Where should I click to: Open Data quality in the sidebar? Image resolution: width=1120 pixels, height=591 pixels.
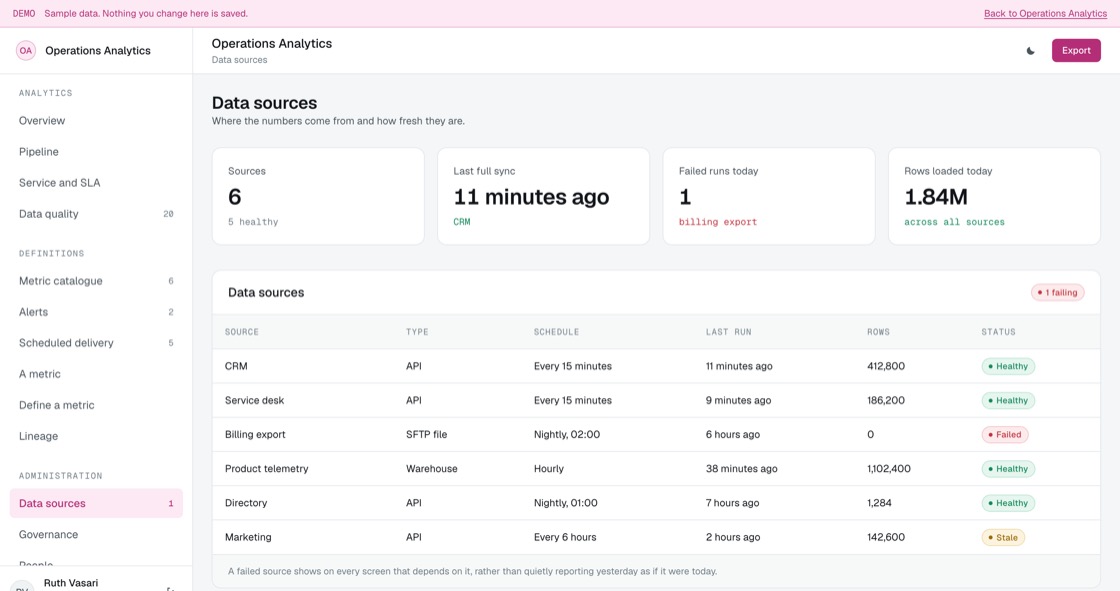(96, 214)
